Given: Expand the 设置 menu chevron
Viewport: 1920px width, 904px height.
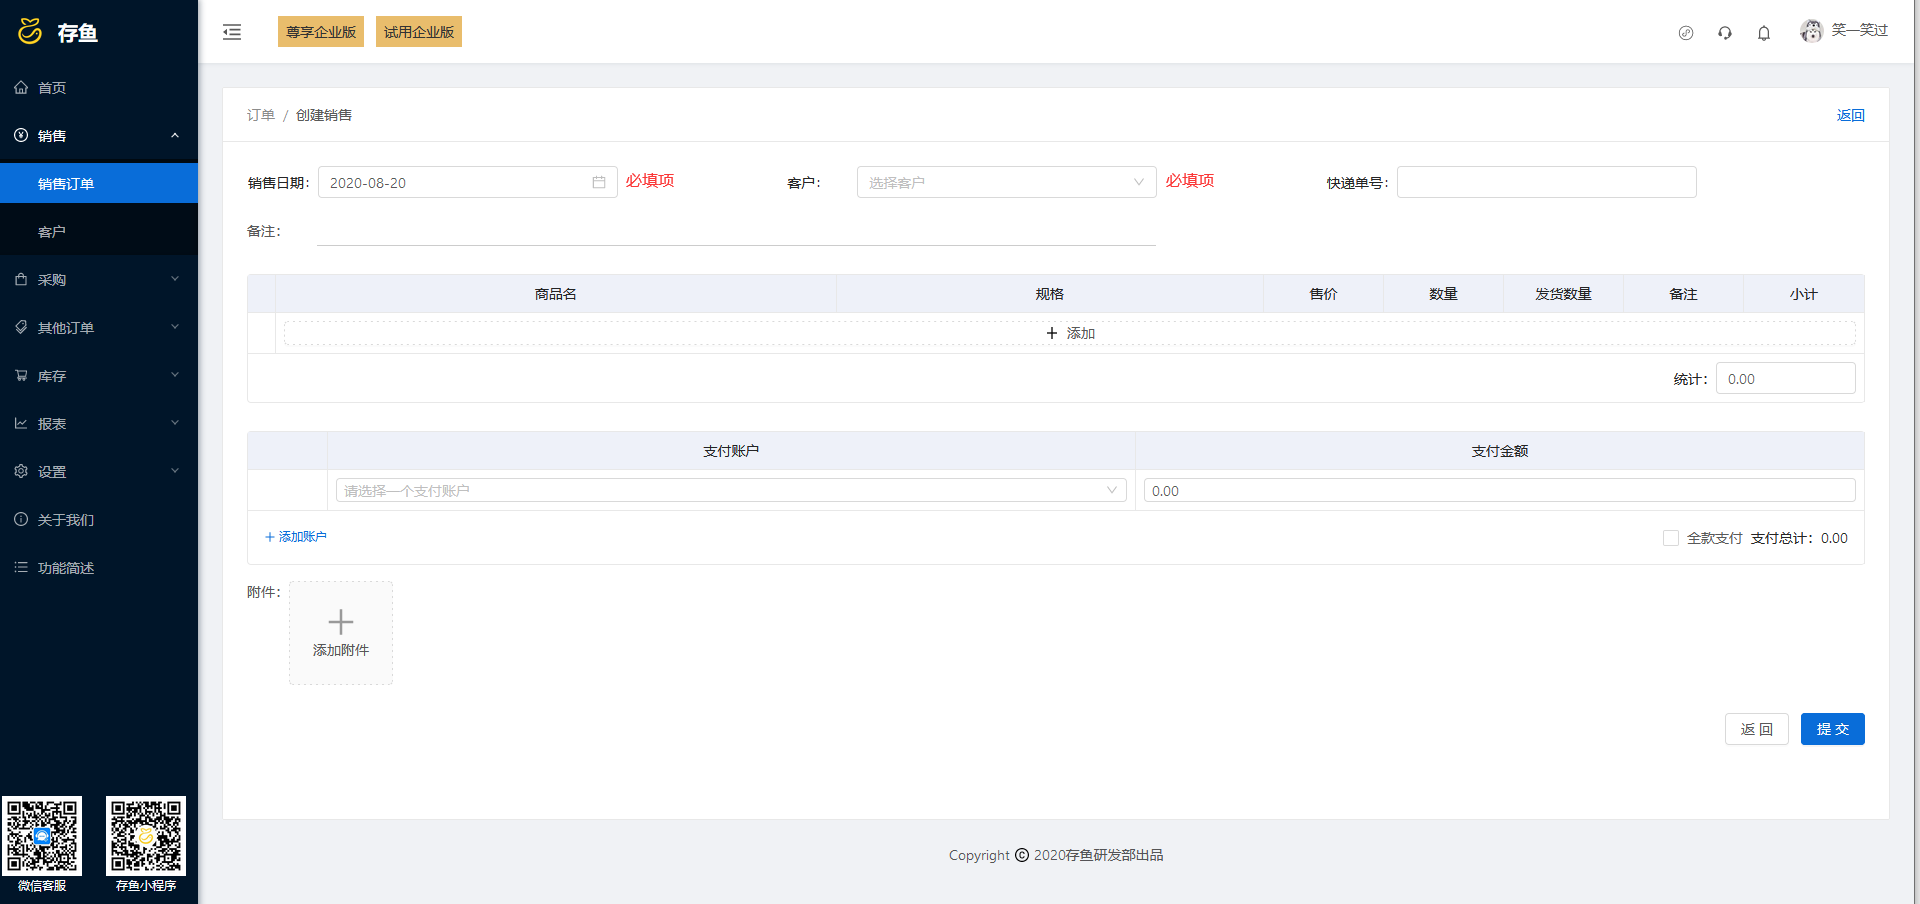Looking at the screenshot, I should tap(175, 472).
